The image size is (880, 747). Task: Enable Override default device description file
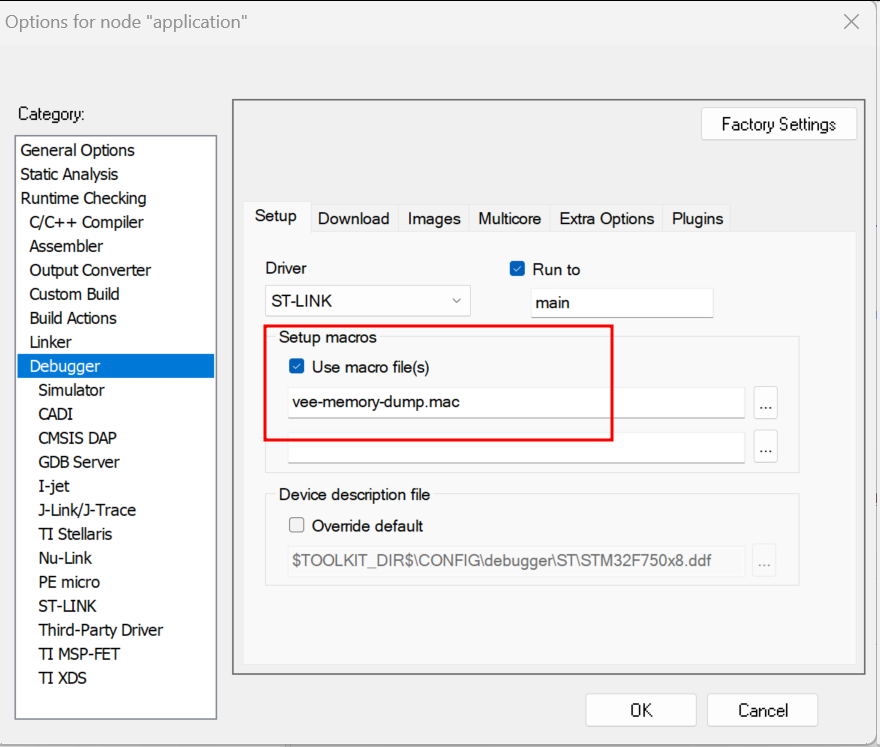(297, 525)
